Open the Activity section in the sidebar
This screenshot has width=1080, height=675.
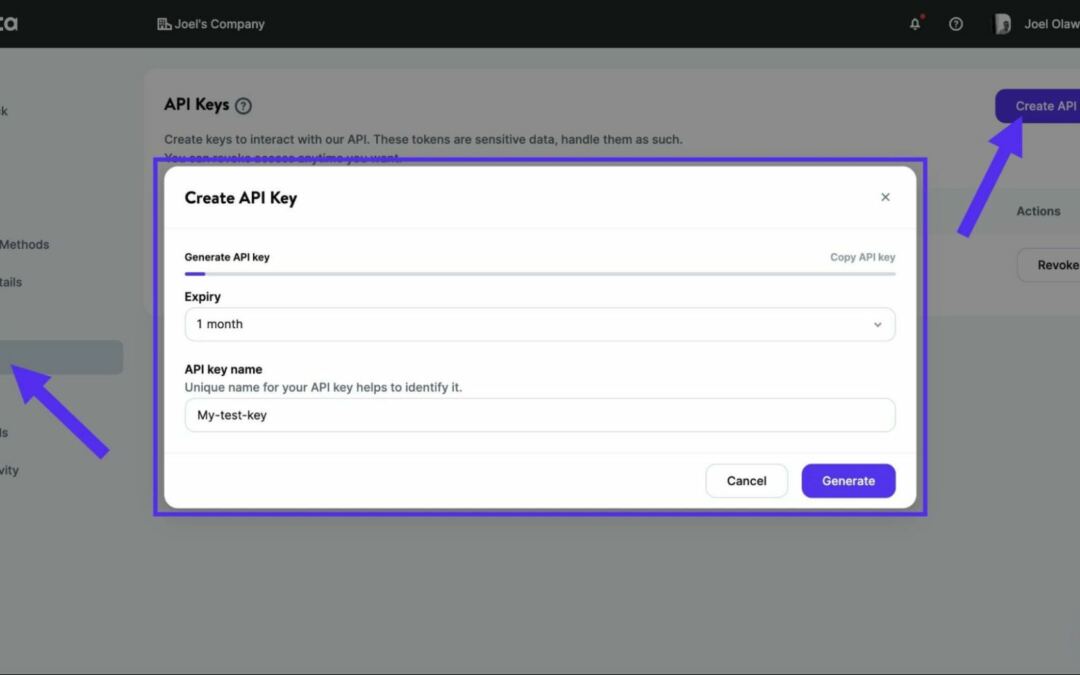click(10, 470)
